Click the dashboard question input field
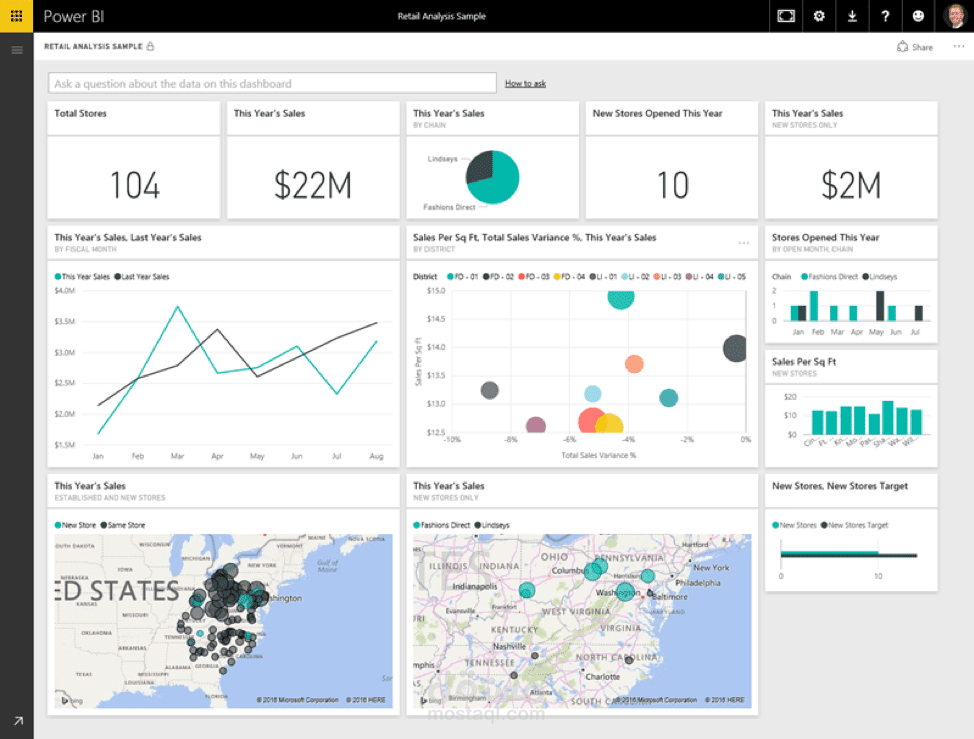This screenshot has height=739, width=974. click(x=270, y=82)
